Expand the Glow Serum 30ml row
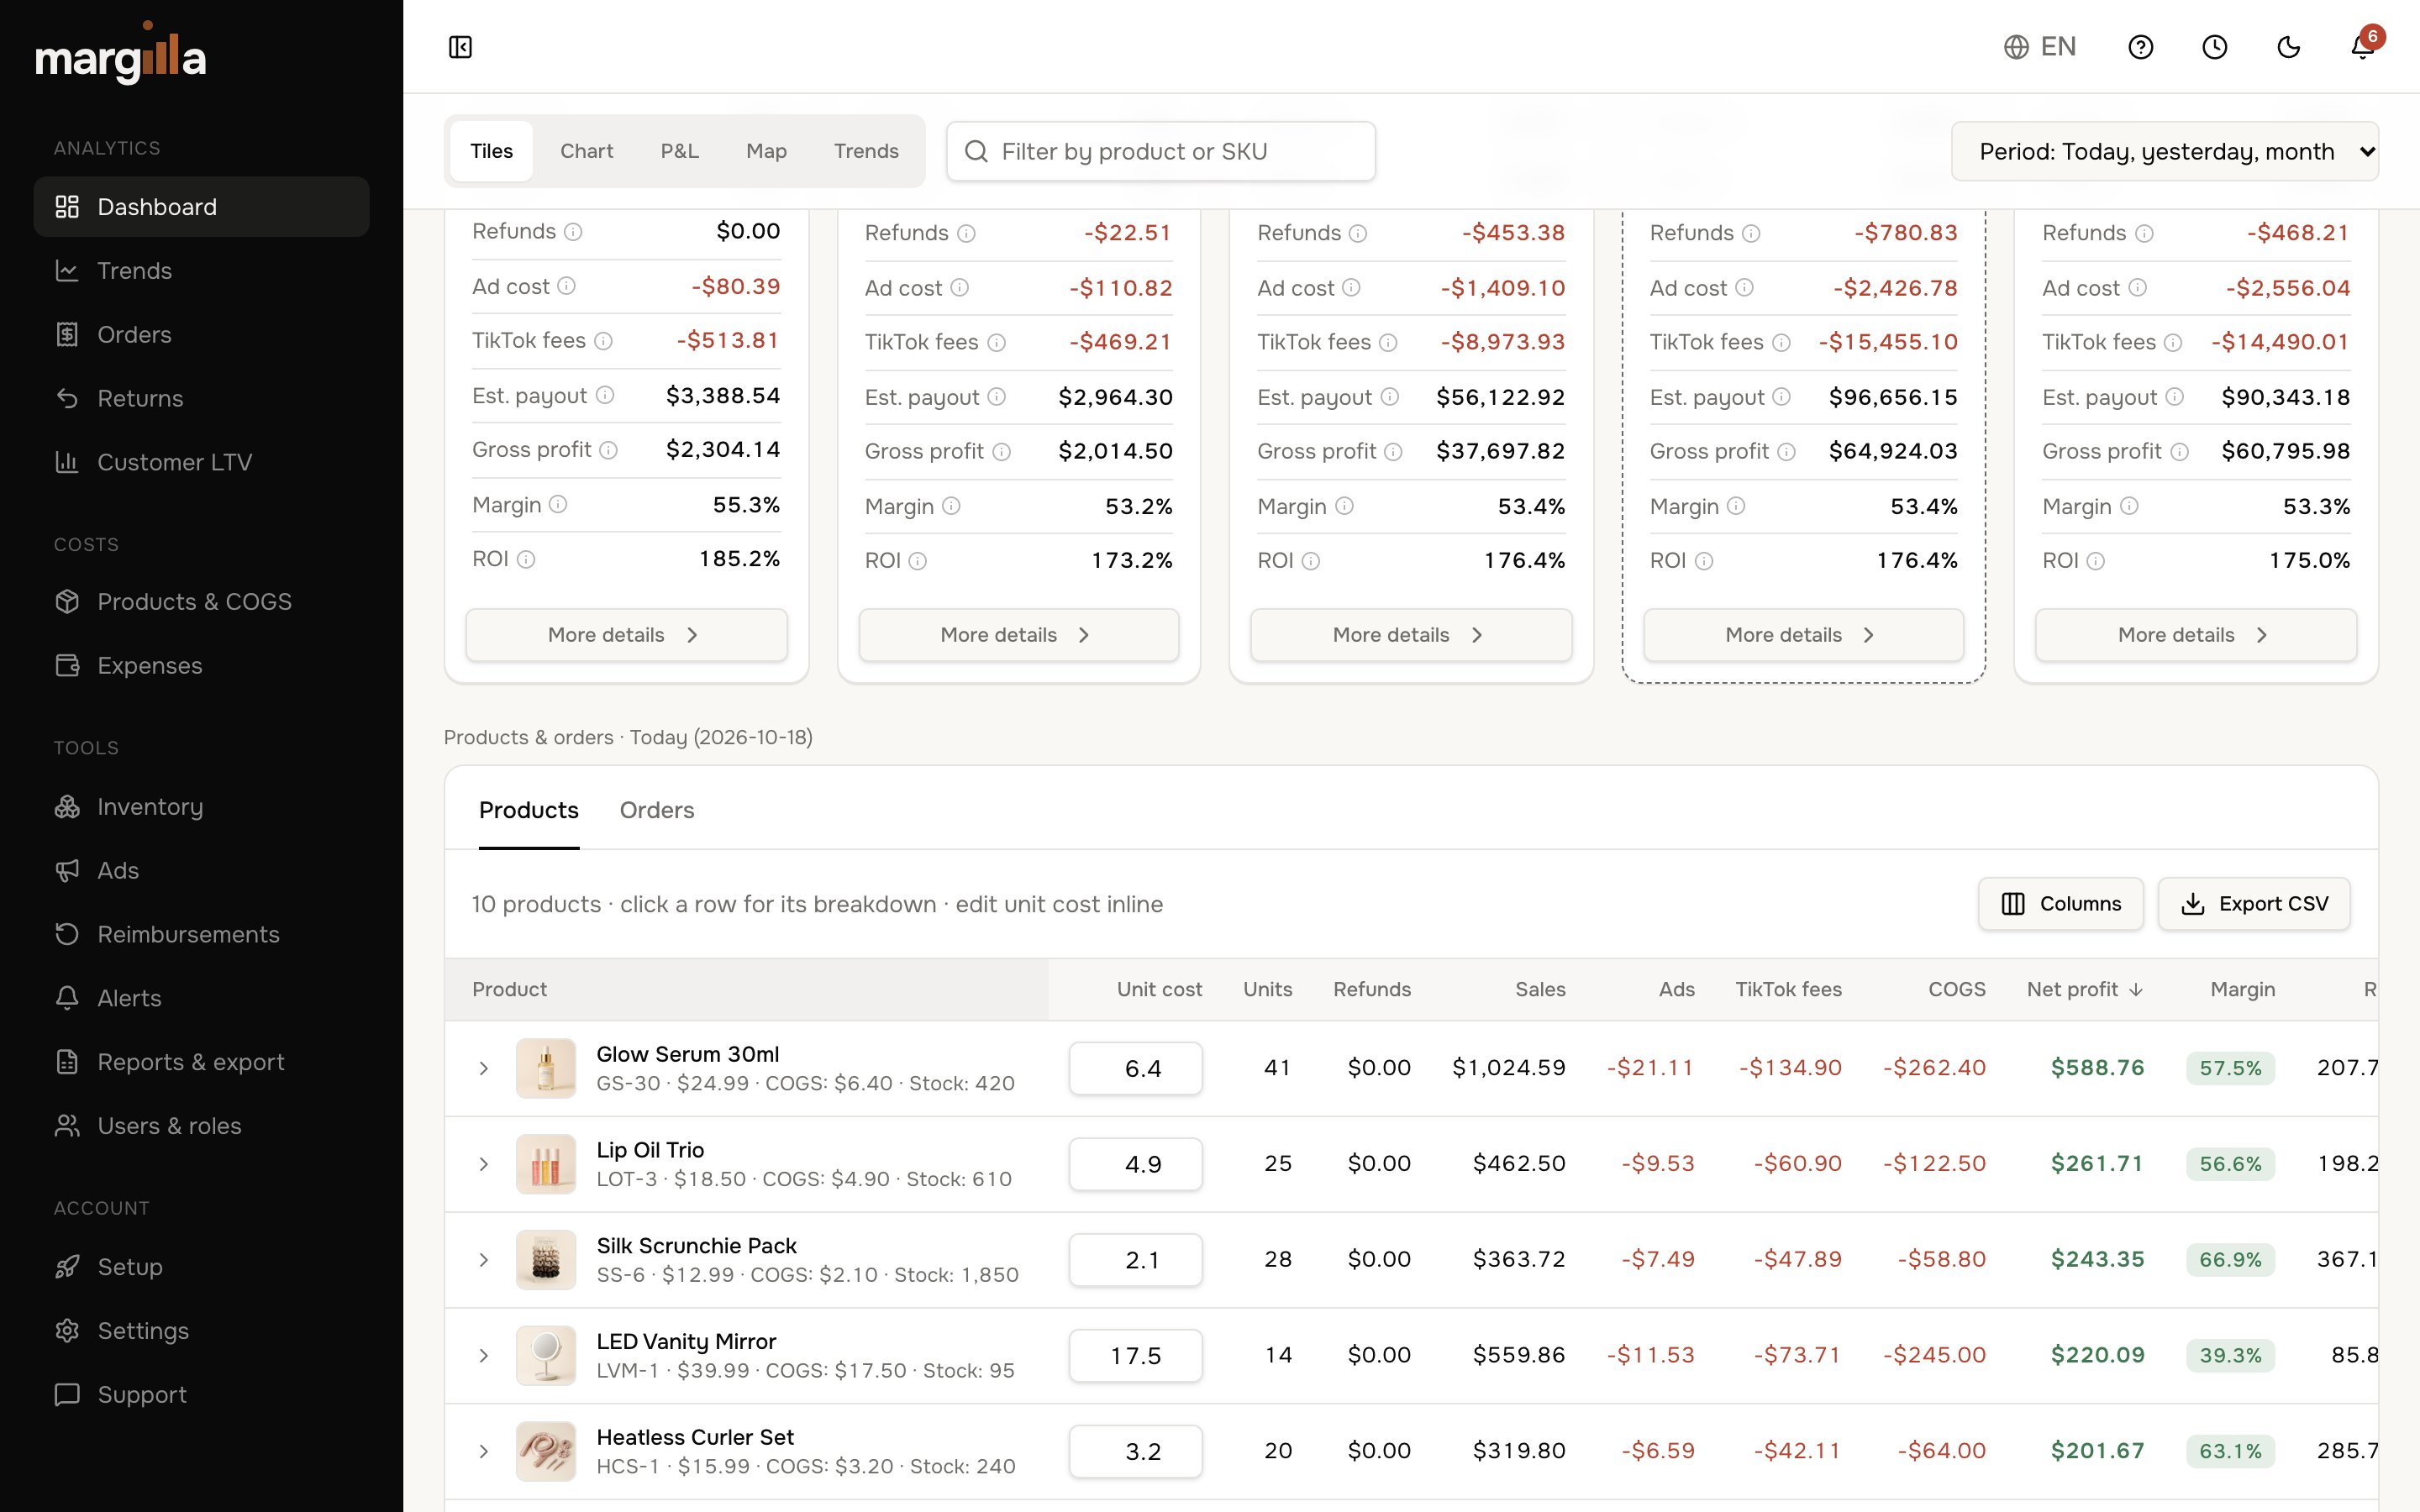Viewport: 2420px width, 1512px height. (484, 1068)
